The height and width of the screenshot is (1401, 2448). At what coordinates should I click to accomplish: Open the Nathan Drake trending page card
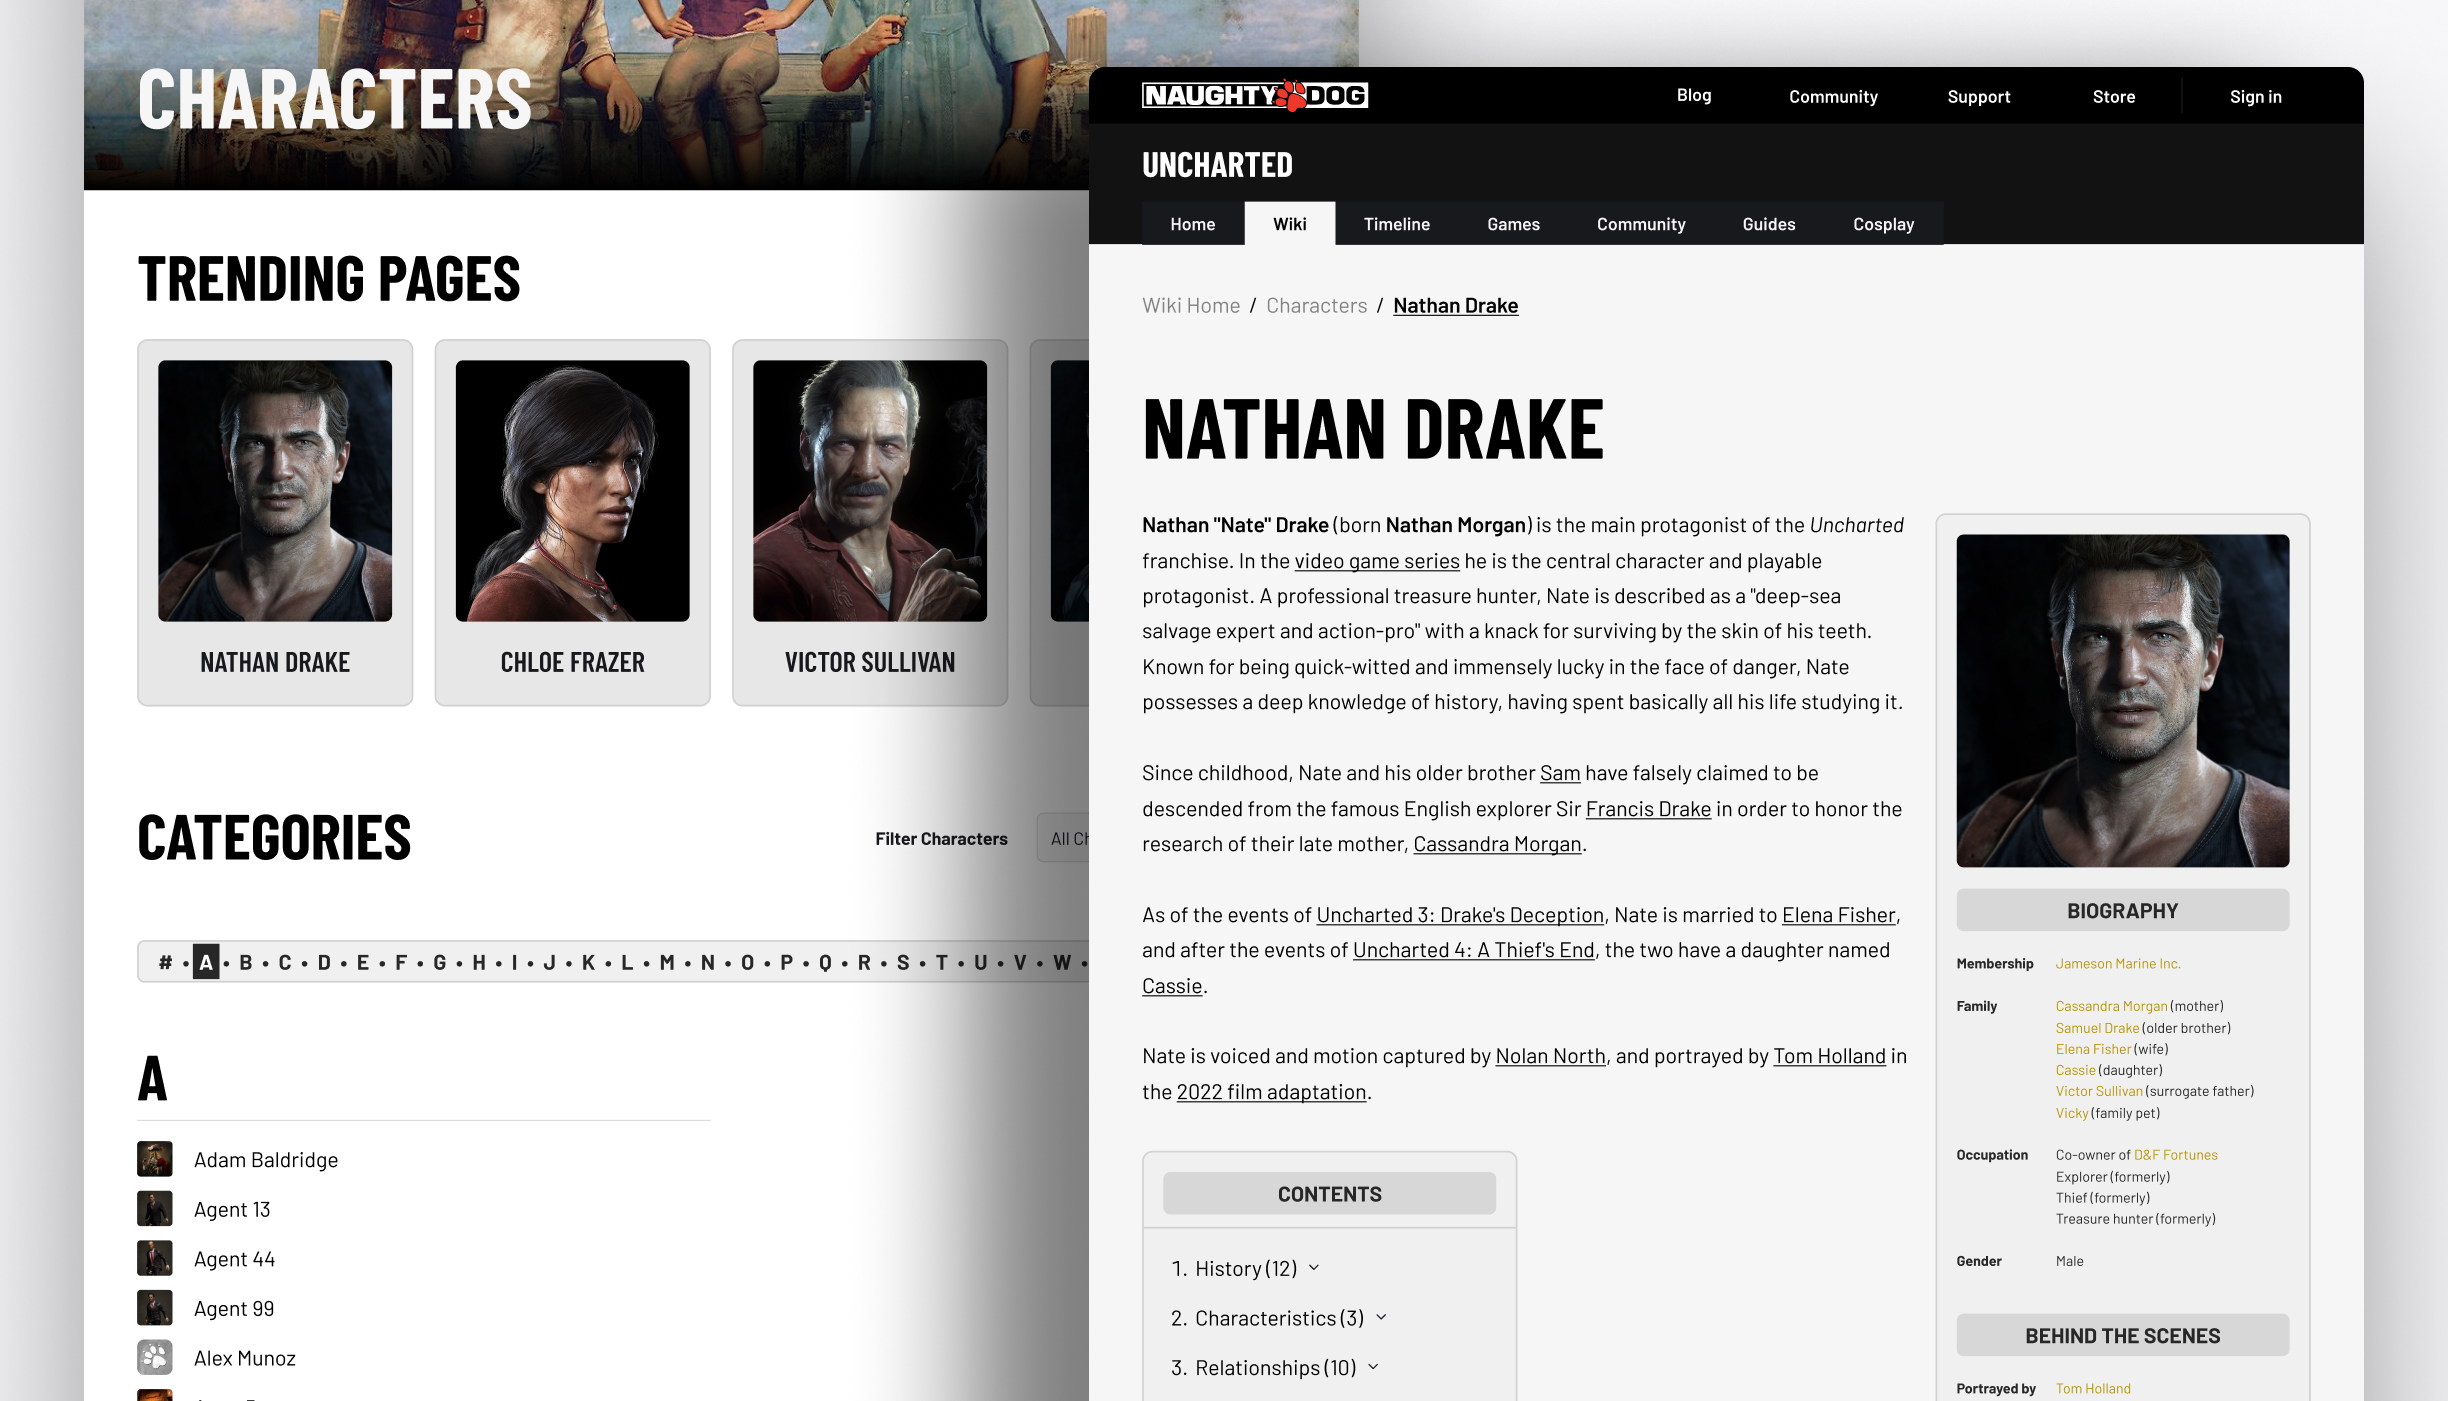click(x=275, y=523)
